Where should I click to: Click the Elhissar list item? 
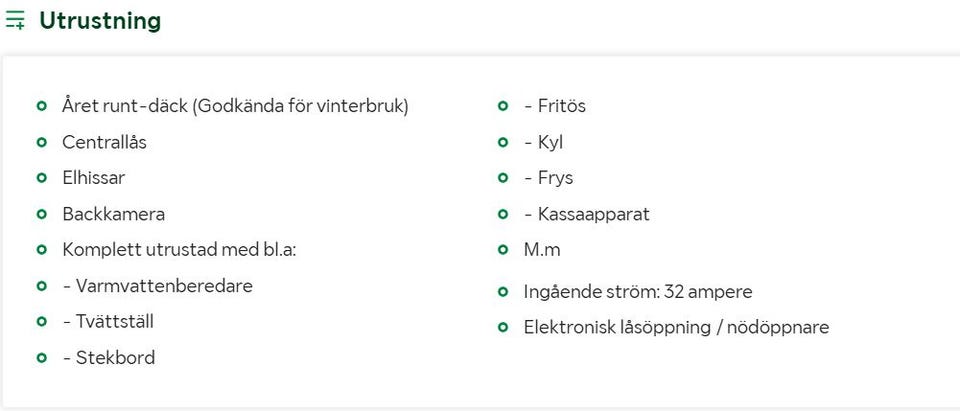[x=94, y=178]
